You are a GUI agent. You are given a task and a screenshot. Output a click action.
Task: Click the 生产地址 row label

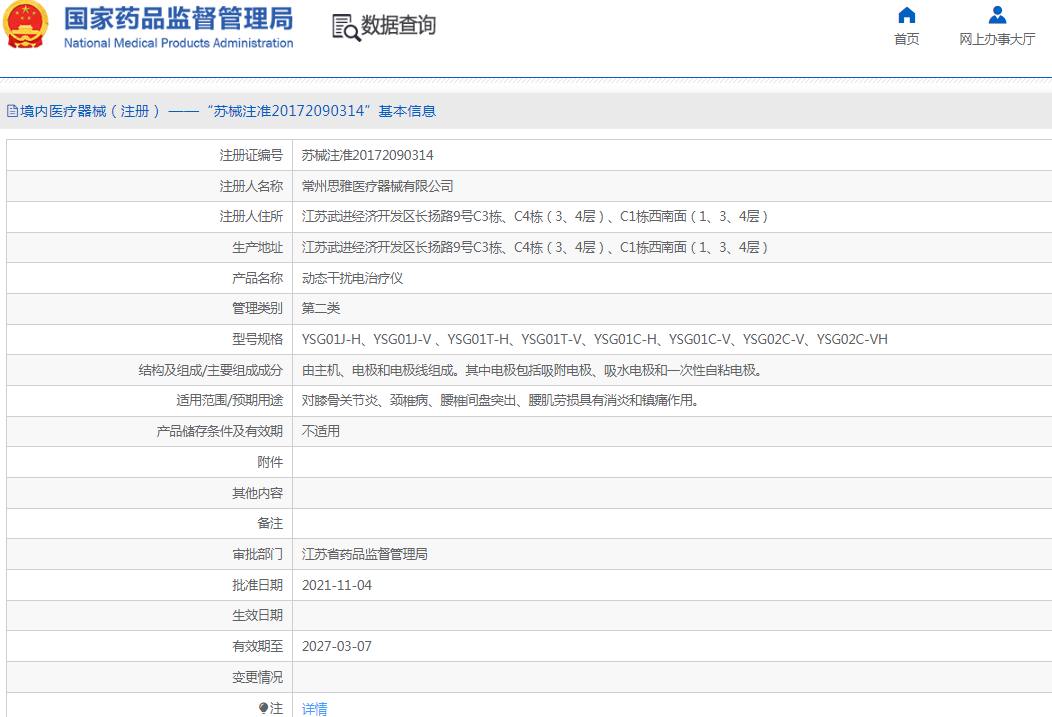pos(258,247)
